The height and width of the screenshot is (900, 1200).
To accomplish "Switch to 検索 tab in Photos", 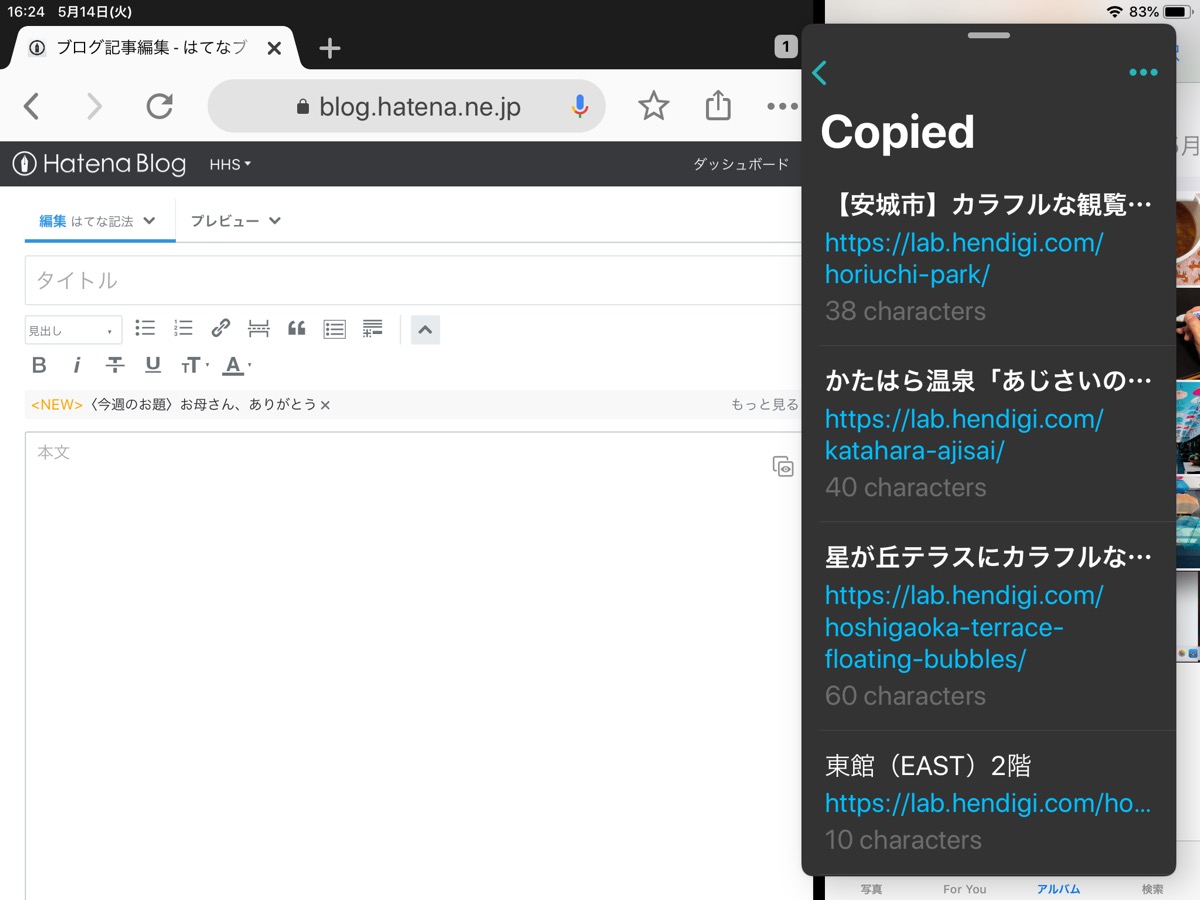I will [x=1152, y=889].
